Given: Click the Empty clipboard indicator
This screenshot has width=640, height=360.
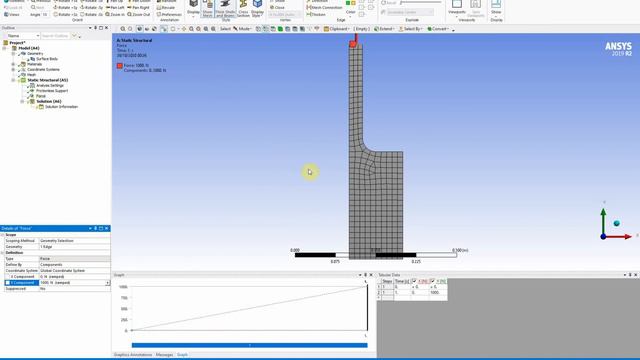Looking at the screenshot, I should (x=362, y=29).
